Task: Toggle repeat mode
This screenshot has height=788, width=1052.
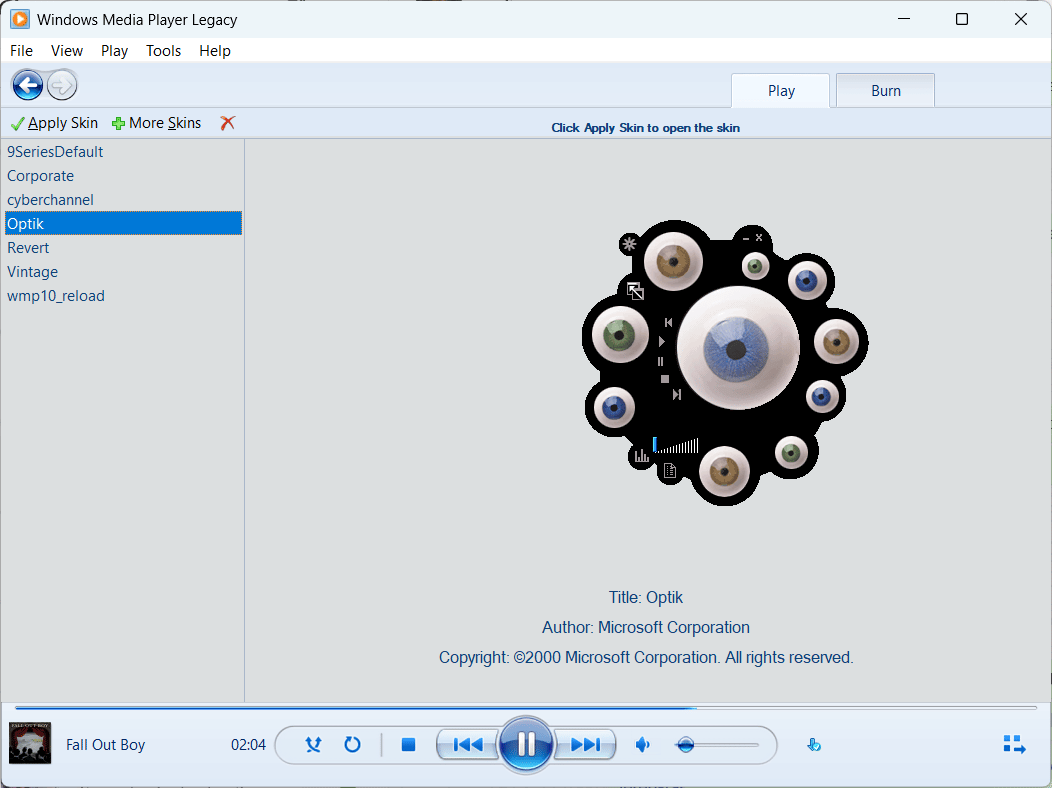Action: tap(352, 744)
